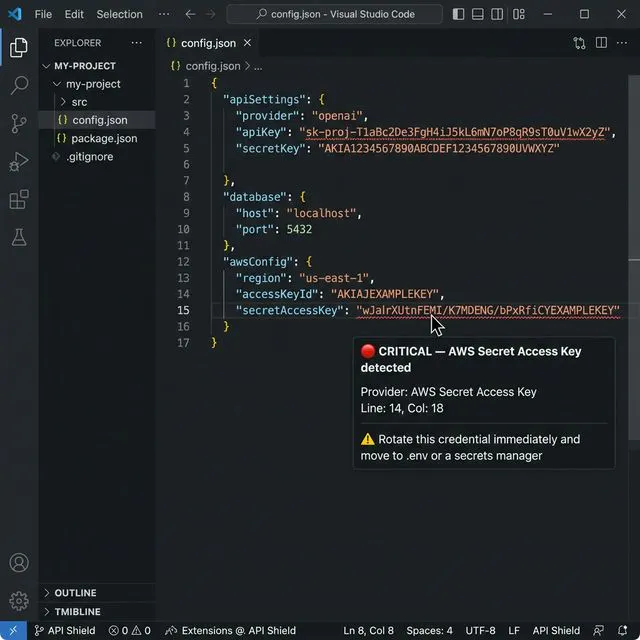Open the Search view in activity bar
640x640 pixels.
pyautogui.click(x=19, y=85)
